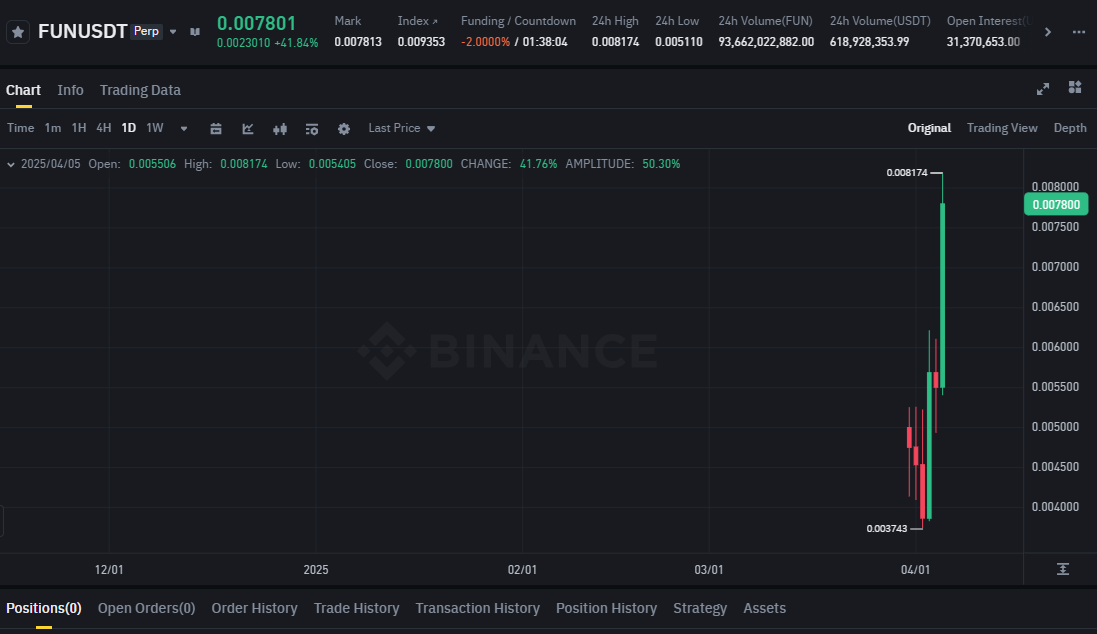
Task: Click the 0.008174 high price marker
Action: [907, 173]
